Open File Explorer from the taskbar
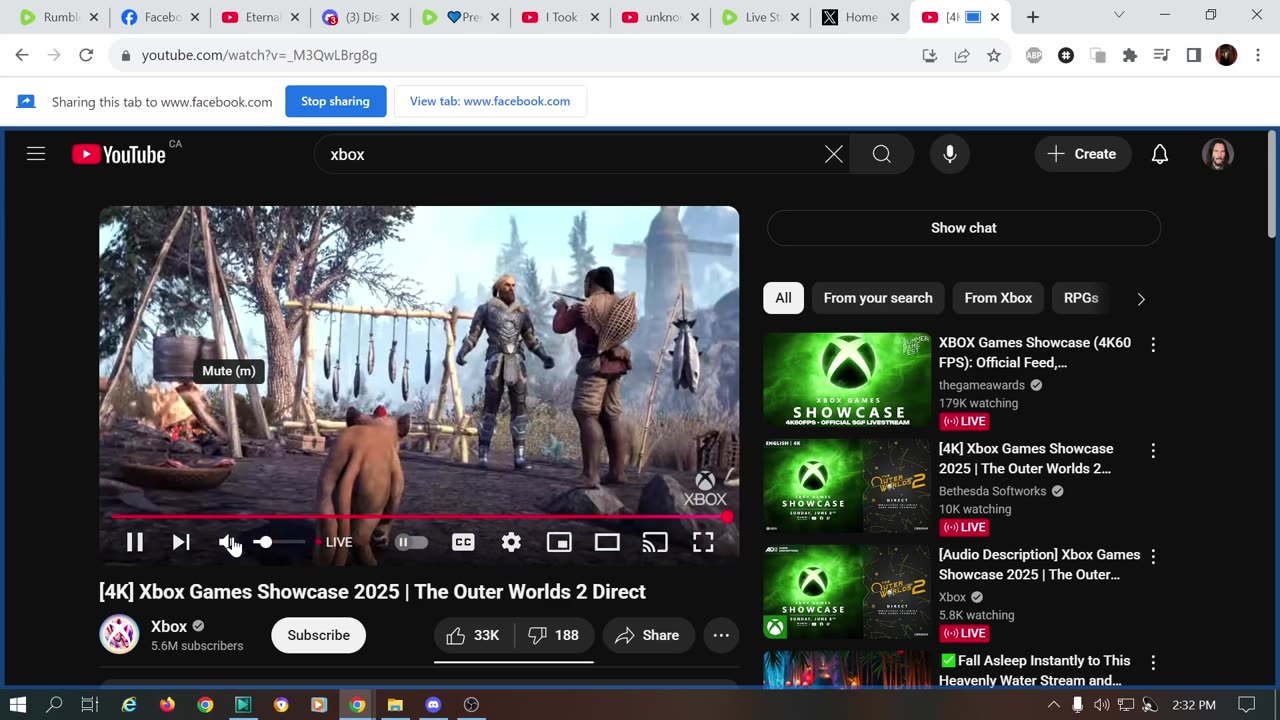The height and width of the screenshot is (720, 1280). [395, 704]
